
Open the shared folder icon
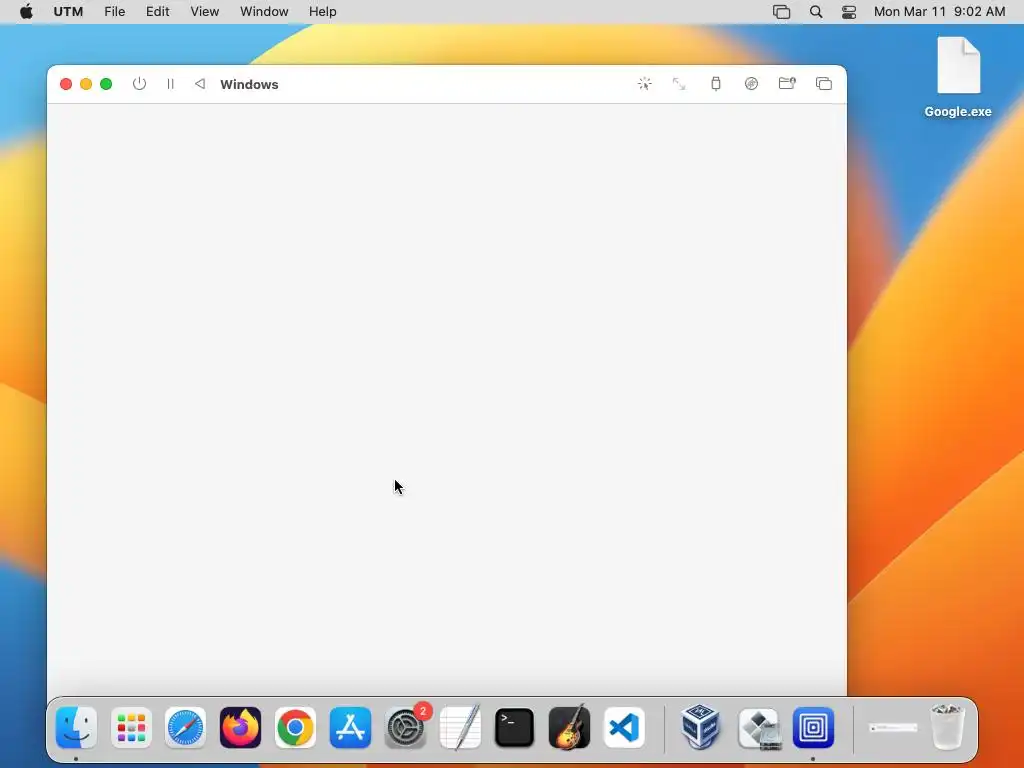pyautogui.click(x=787, y=83)
